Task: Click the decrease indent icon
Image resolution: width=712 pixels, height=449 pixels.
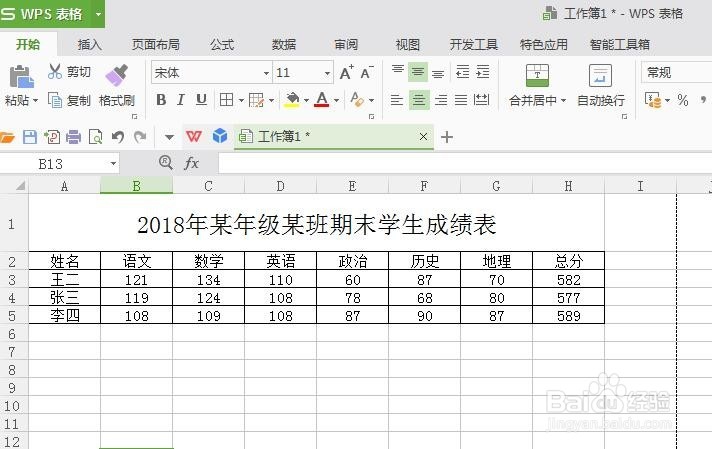Action: [x=463, y=72]
